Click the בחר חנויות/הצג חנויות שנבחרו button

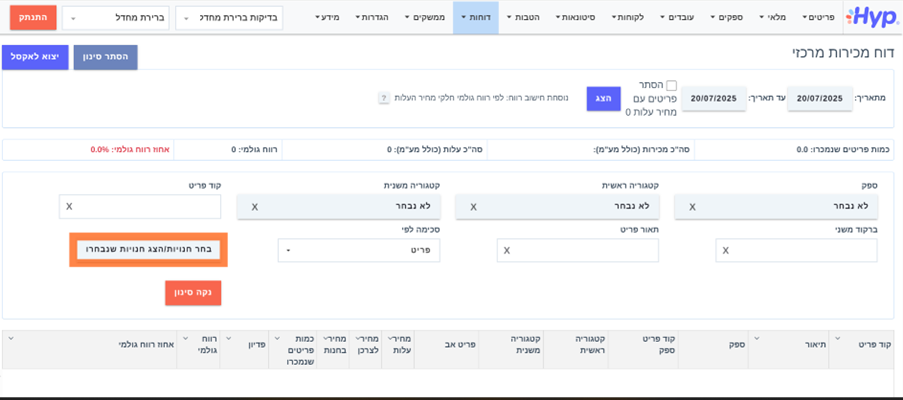(148, 249)
